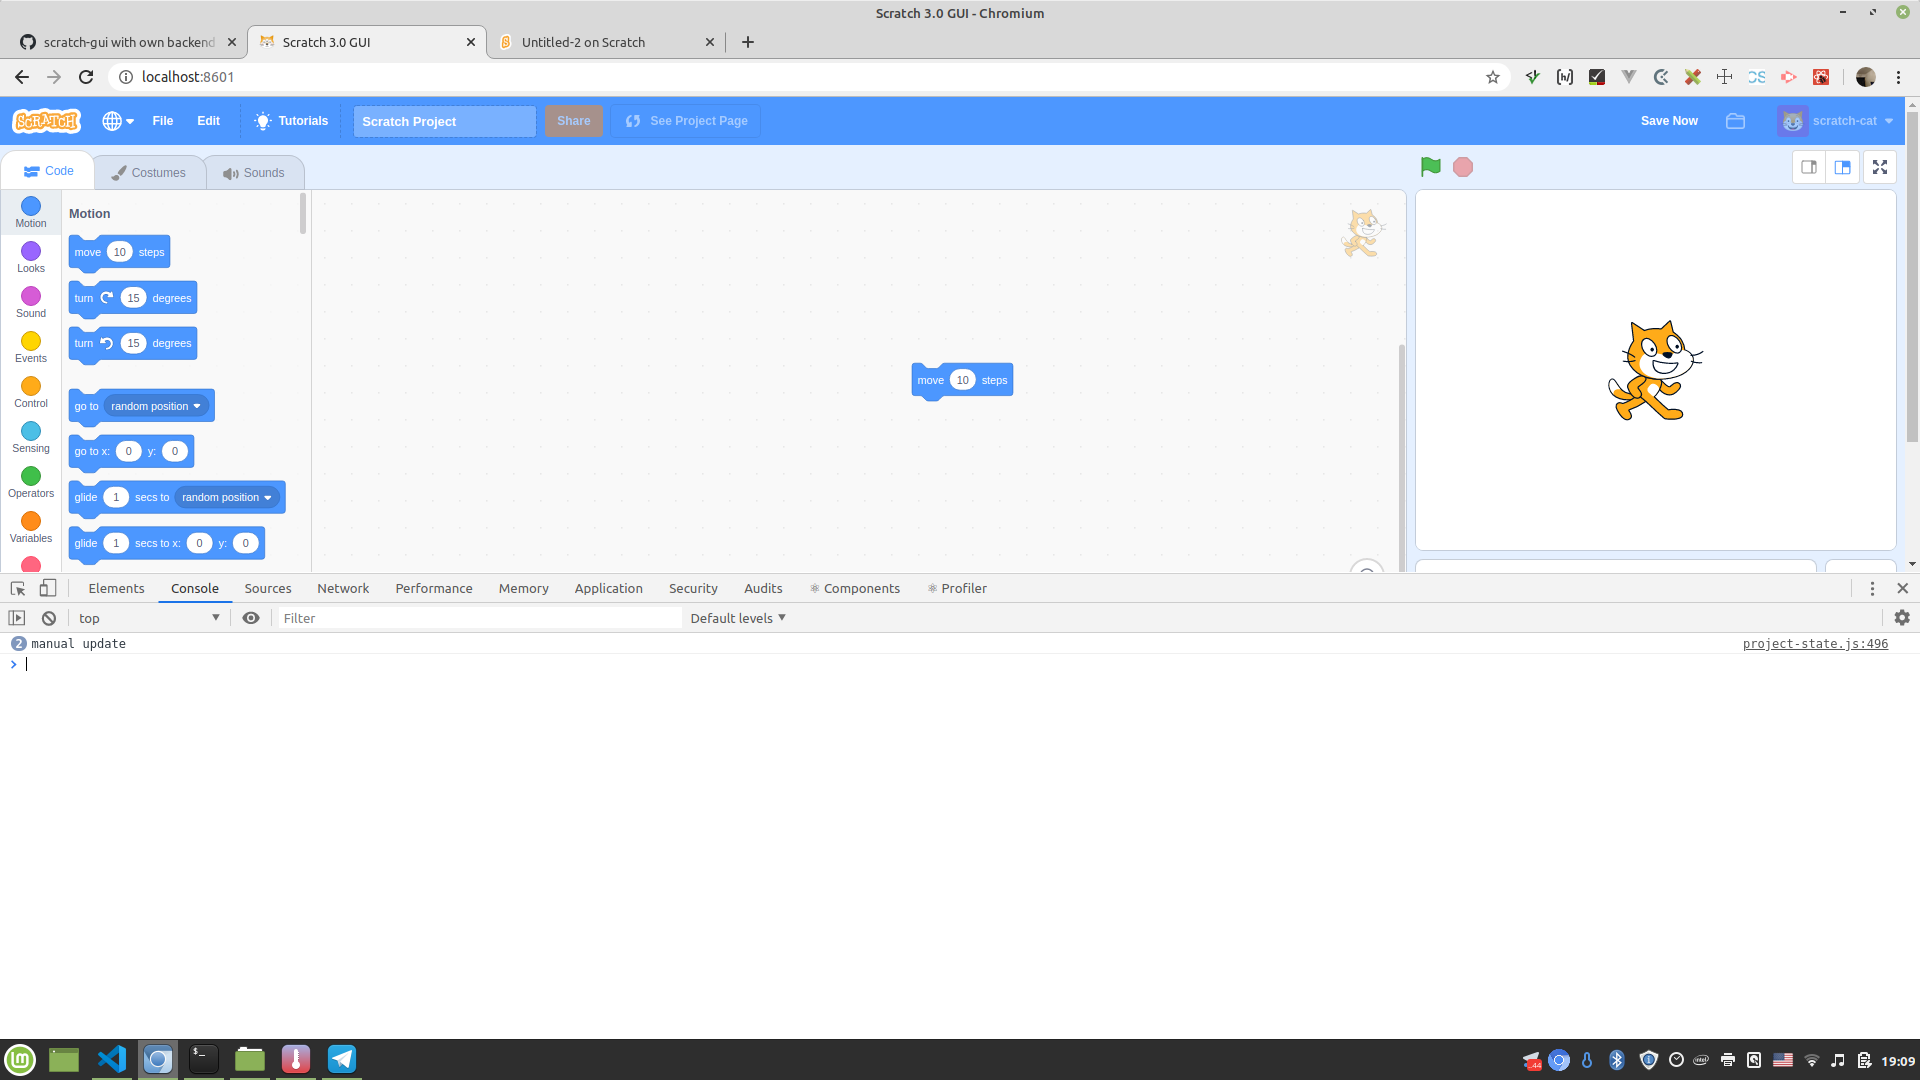The height and width of the screenshot is (1080, 1920).
Task: Toggle the device toolbar in DevTools
Action: pos(47,588)
